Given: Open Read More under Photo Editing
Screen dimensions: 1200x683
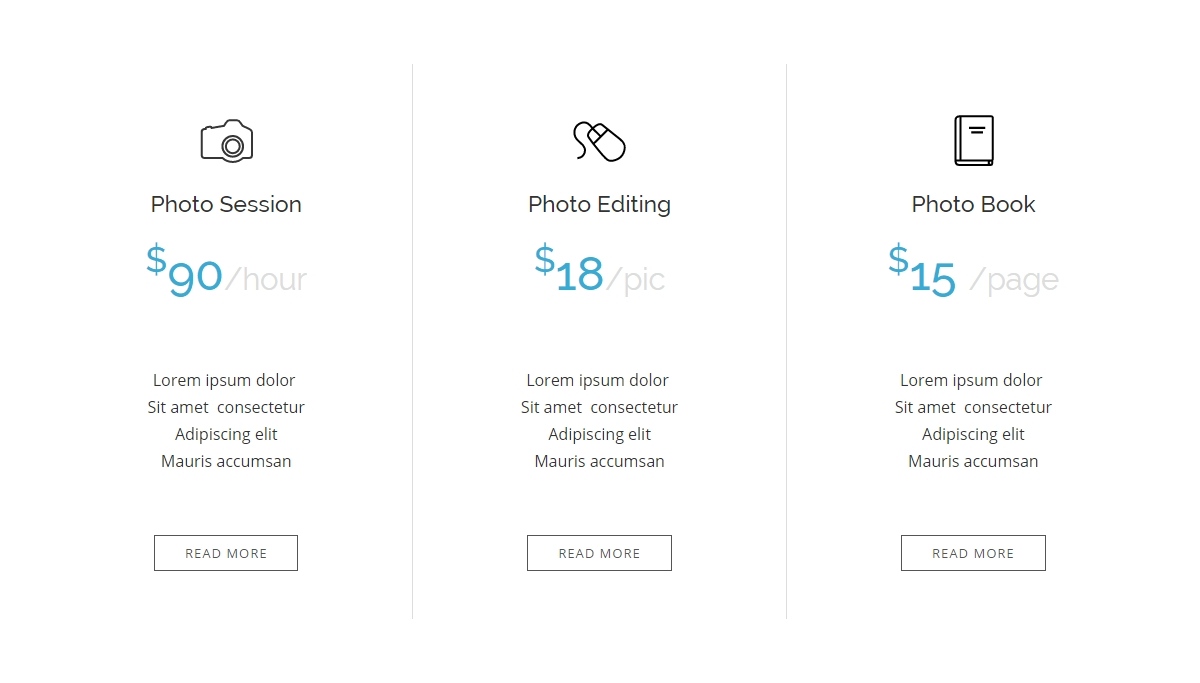Looking at the screenshot, I should click(599, 553).
